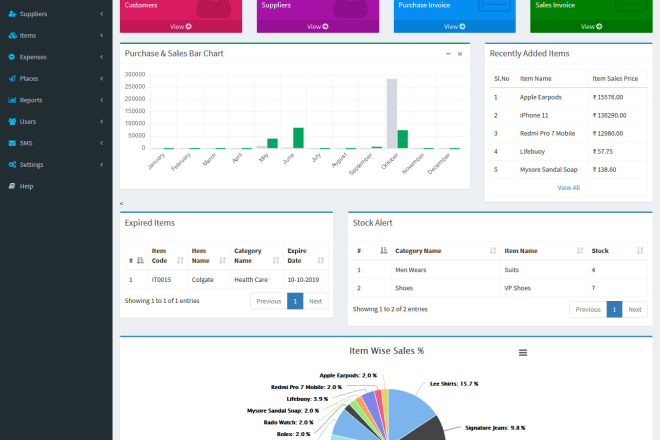660x440 pixels.
Task: Expand the Settings menu chevron
Action: (x=101, y=165)
